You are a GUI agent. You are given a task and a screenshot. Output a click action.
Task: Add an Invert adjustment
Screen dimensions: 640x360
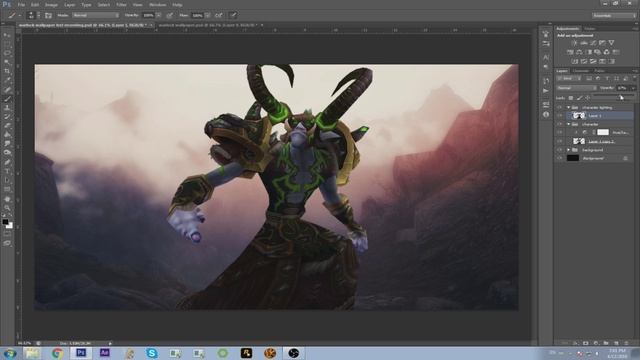575,61
